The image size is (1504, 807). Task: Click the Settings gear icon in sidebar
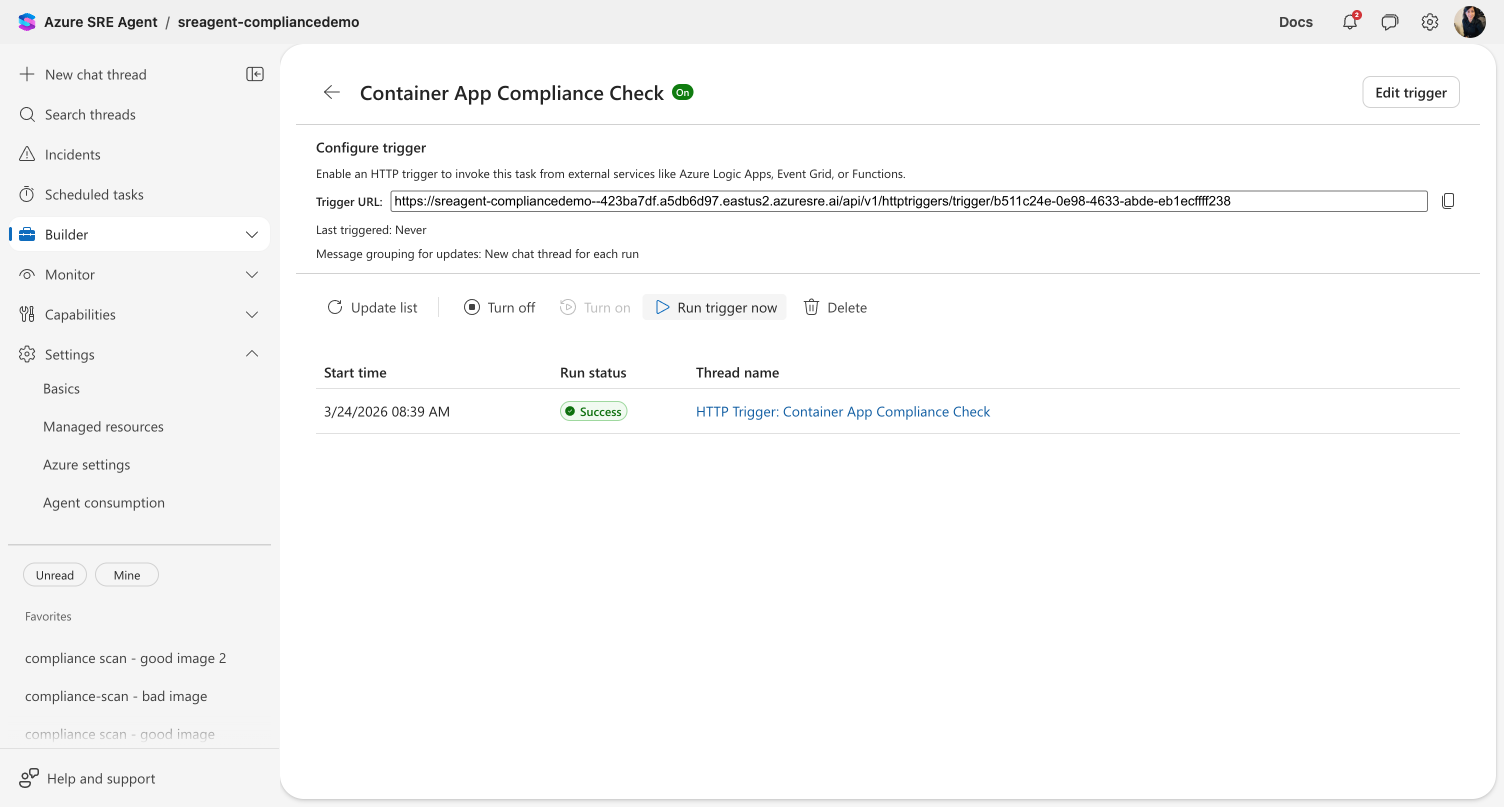point(27,354)
